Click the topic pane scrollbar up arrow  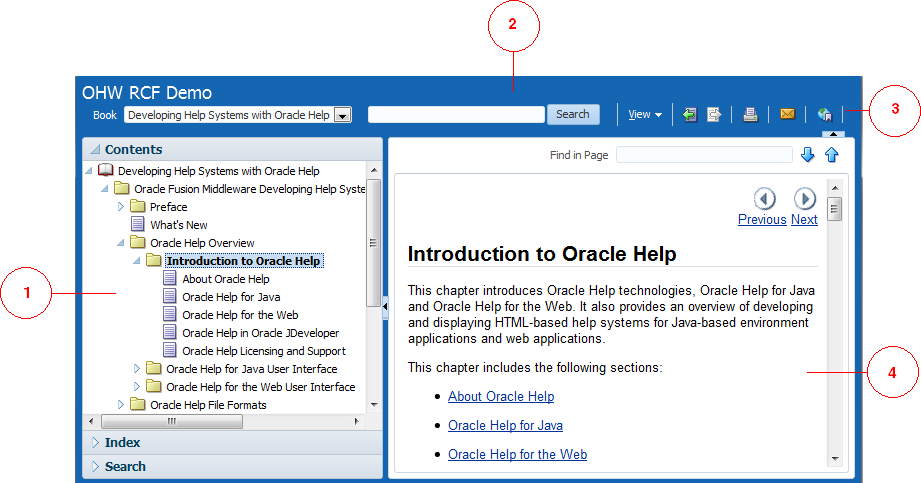click(x=835, y=187)
